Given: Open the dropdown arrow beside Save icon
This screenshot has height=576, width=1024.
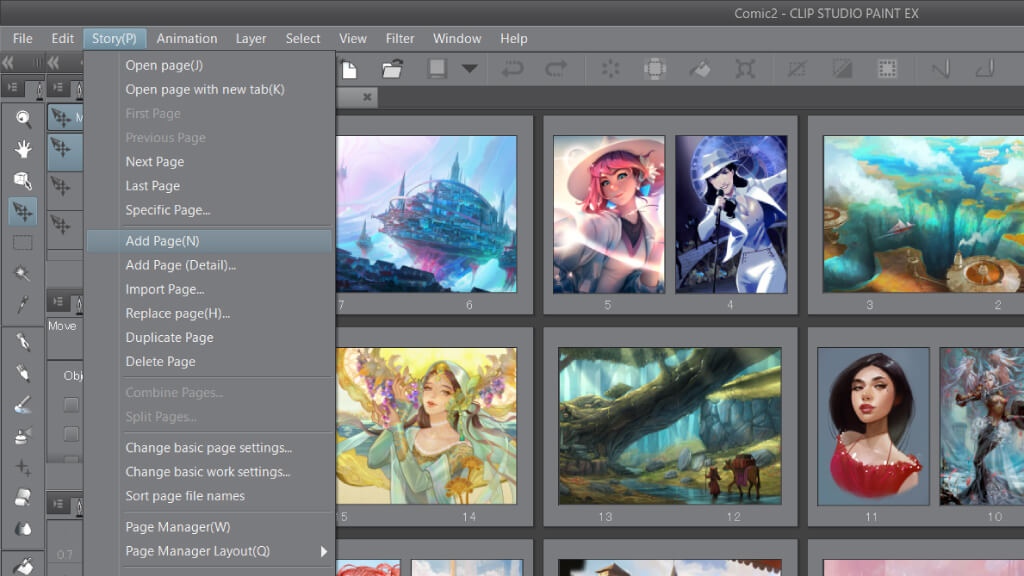Looking at the screenshot, I should pos(468,69).
